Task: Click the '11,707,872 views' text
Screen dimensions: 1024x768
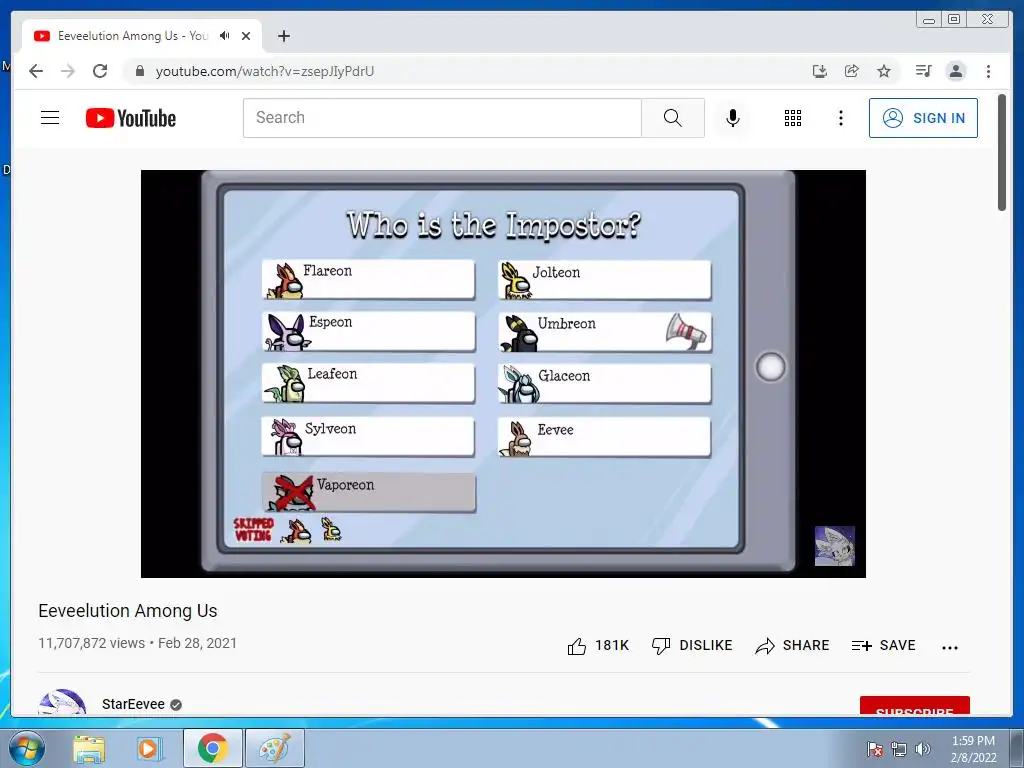Action: [91, 643]
